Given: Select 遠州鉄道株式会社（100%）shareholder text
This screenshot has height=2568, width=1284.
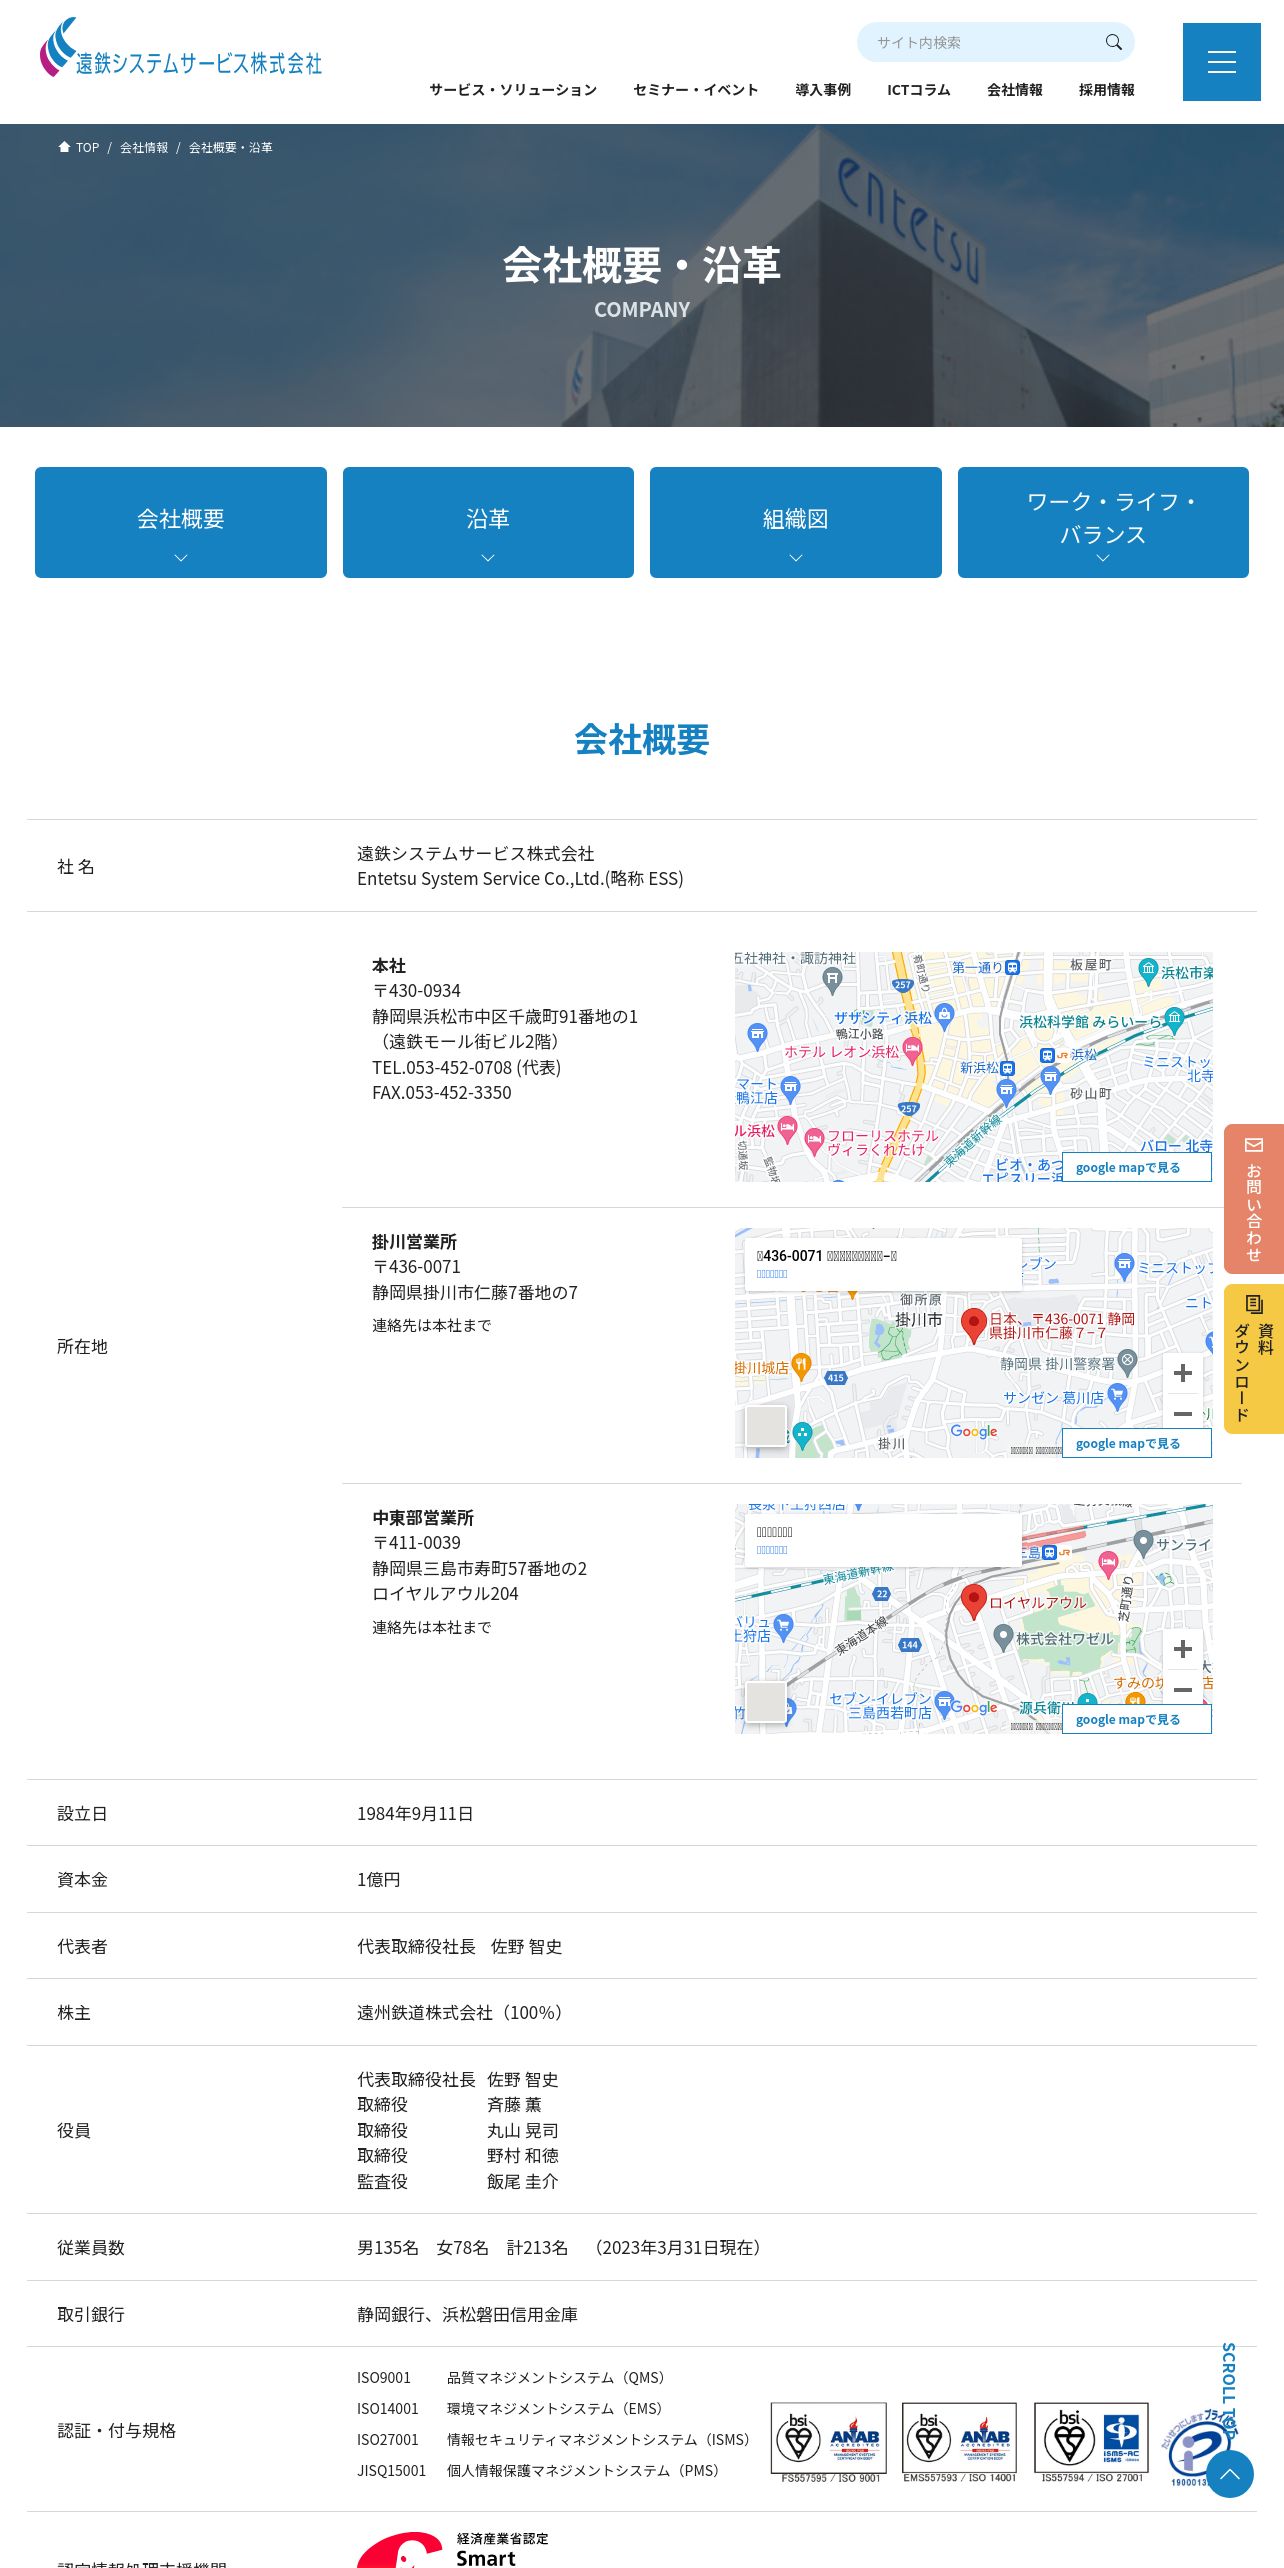Looking at the screenshot, I should [463, 2012].
